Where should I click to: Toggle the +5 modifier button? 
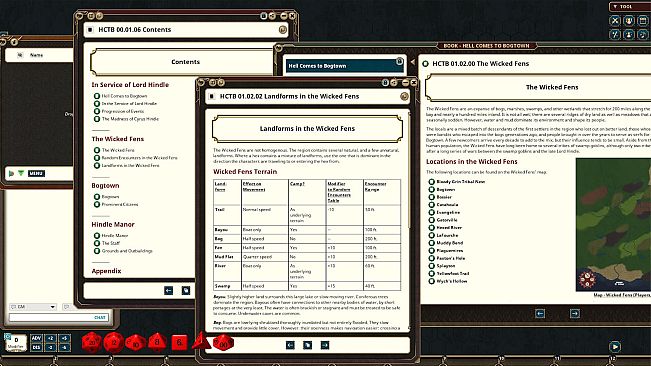coord(64,338)
